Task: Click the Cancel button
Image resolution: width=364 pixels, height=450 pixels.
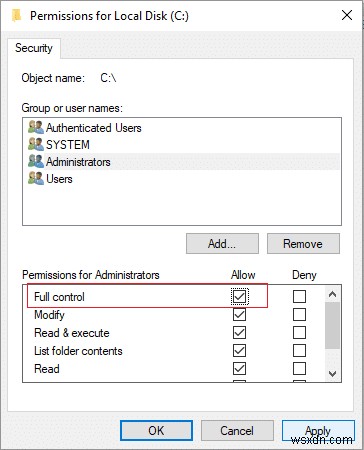Action: [x=237, y=431]
